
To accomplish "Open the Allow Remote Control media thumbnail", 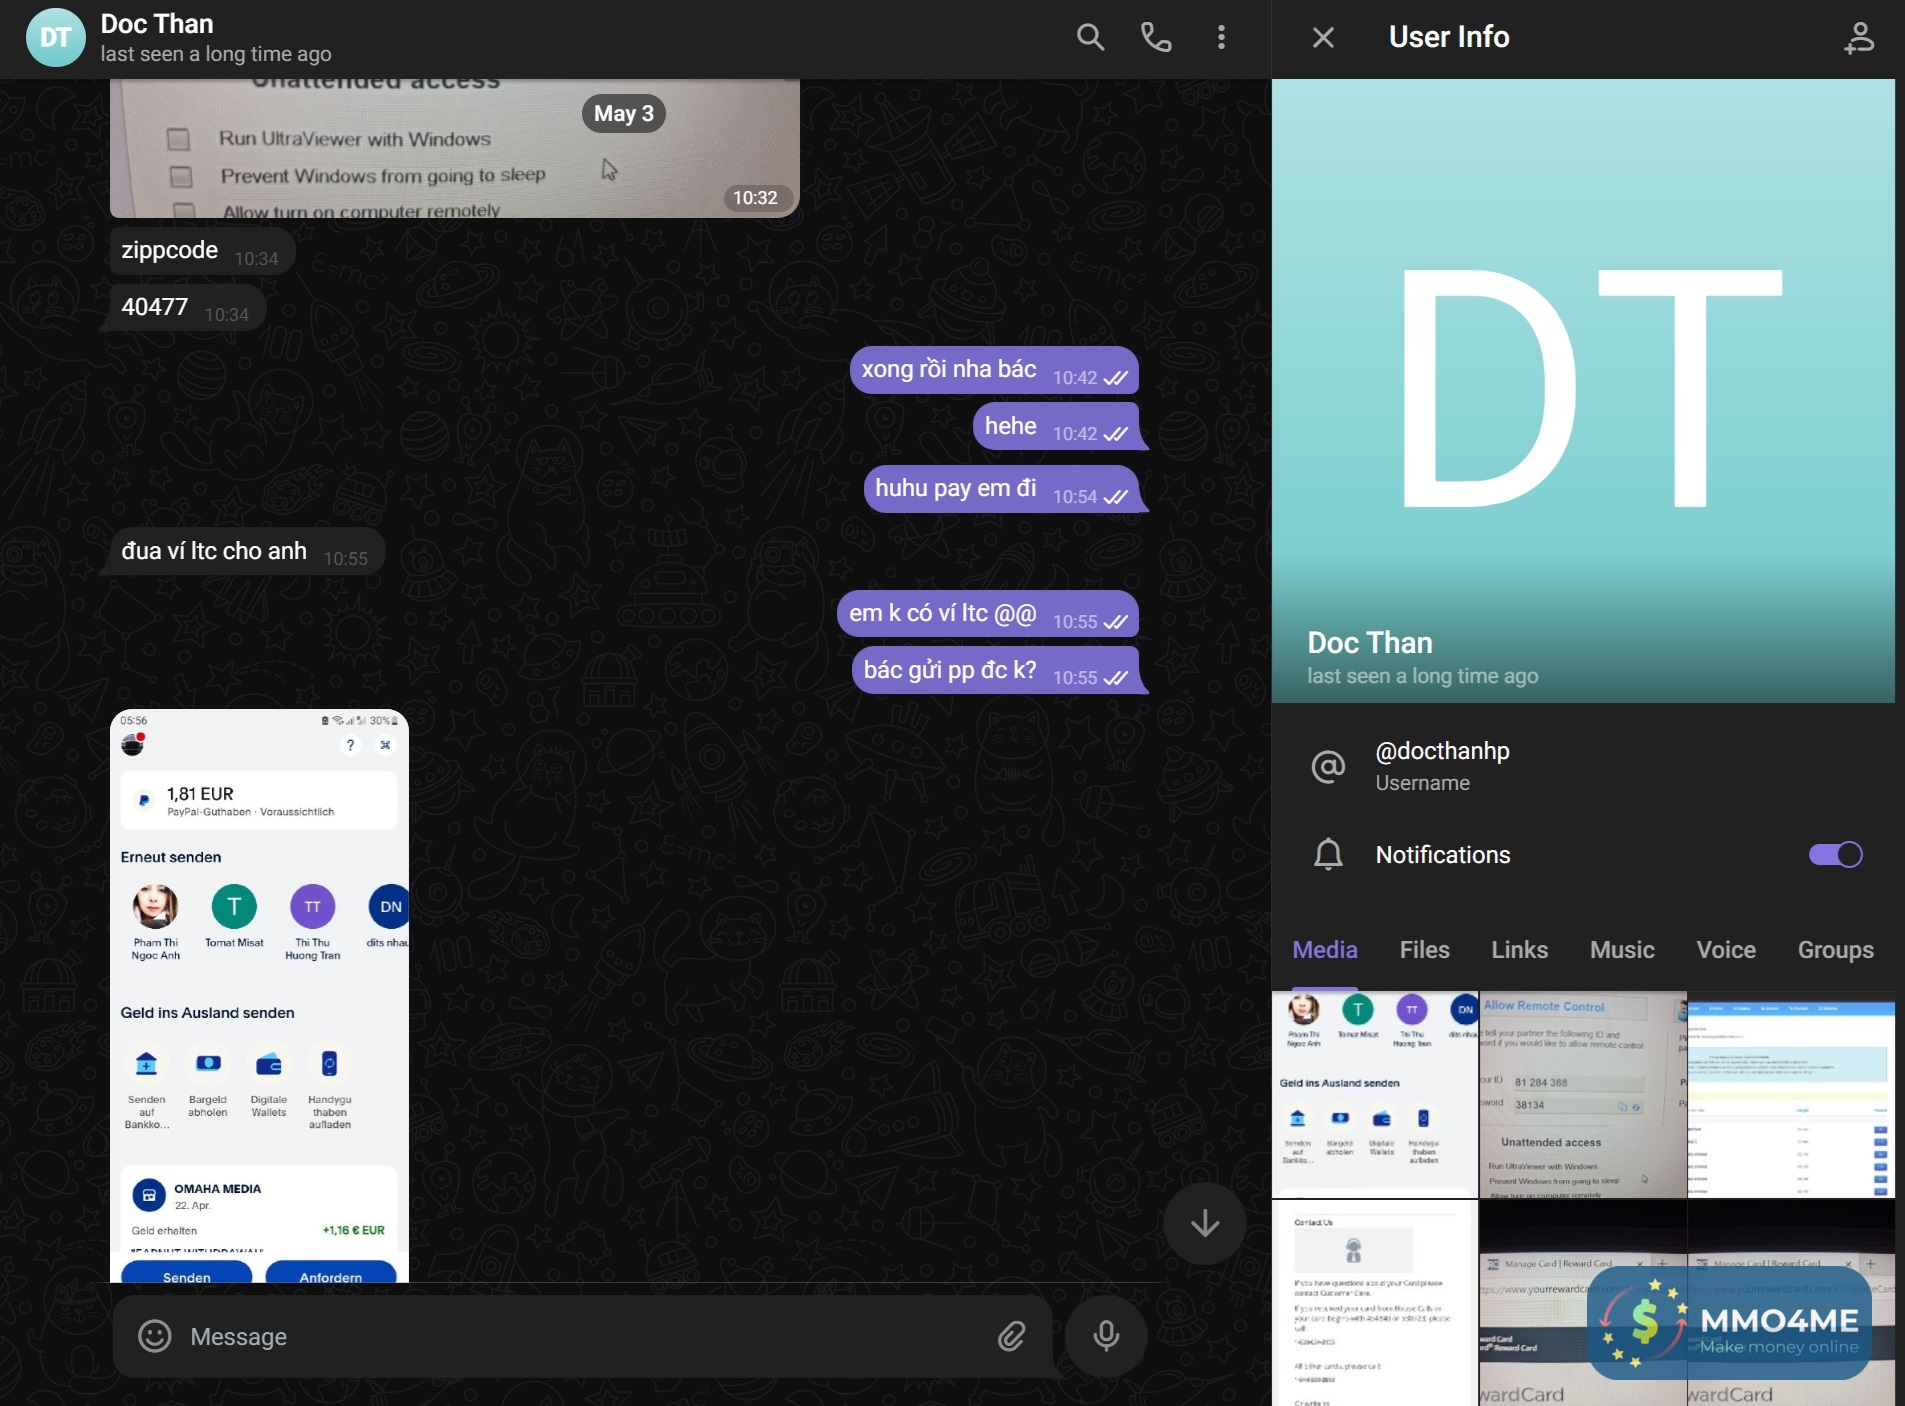I will pyautogui.click(x=1583, y=1094).
